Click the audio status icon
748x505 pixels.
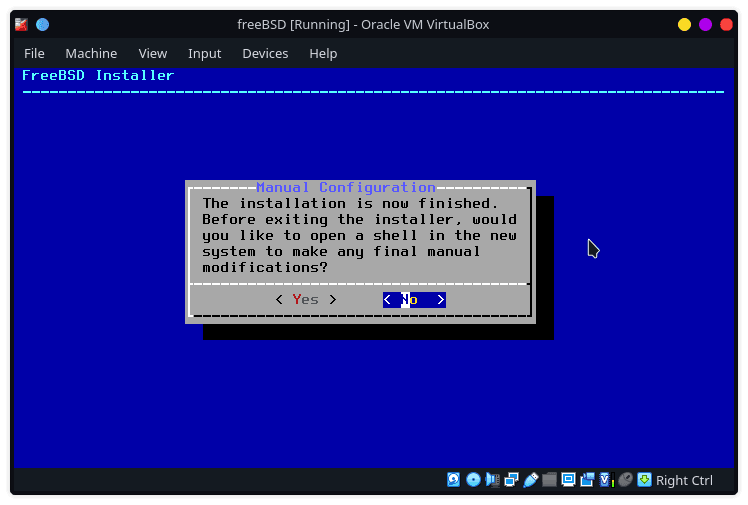pos(492,480)
